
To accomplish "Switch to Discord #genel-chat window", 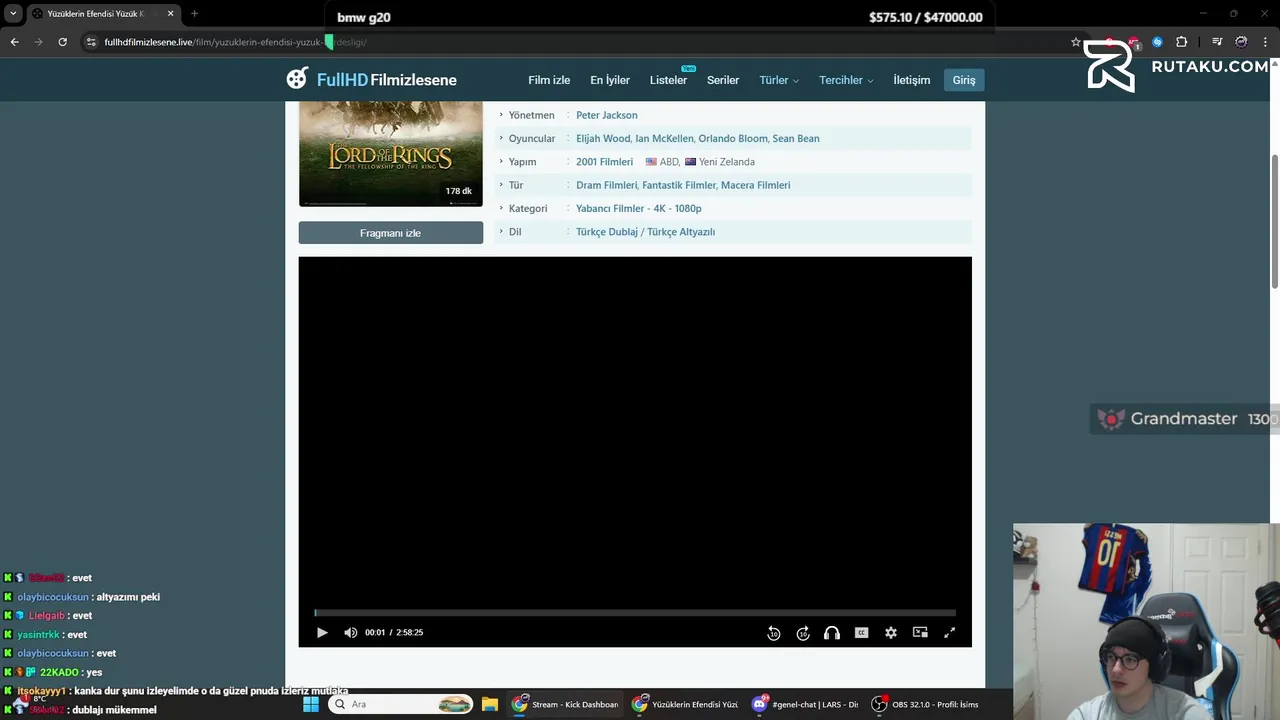I will (x=806, y=704).
